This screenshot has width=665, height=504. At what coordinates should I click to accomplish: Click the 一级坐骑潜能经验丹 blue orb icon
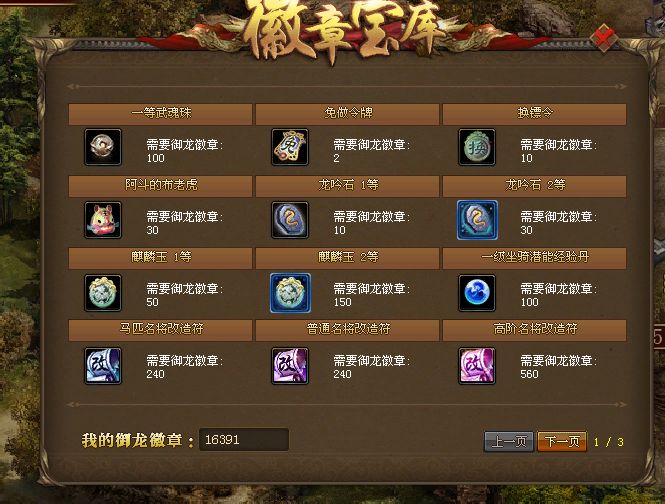pyautogui.click(x=477, y=293)
